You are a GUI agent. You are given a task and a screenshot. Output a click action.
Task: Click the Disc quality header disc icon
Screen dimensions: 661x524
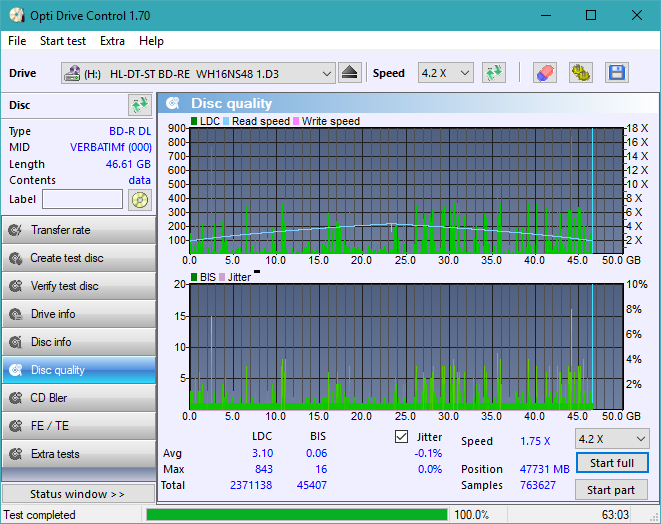coord(173,103)
